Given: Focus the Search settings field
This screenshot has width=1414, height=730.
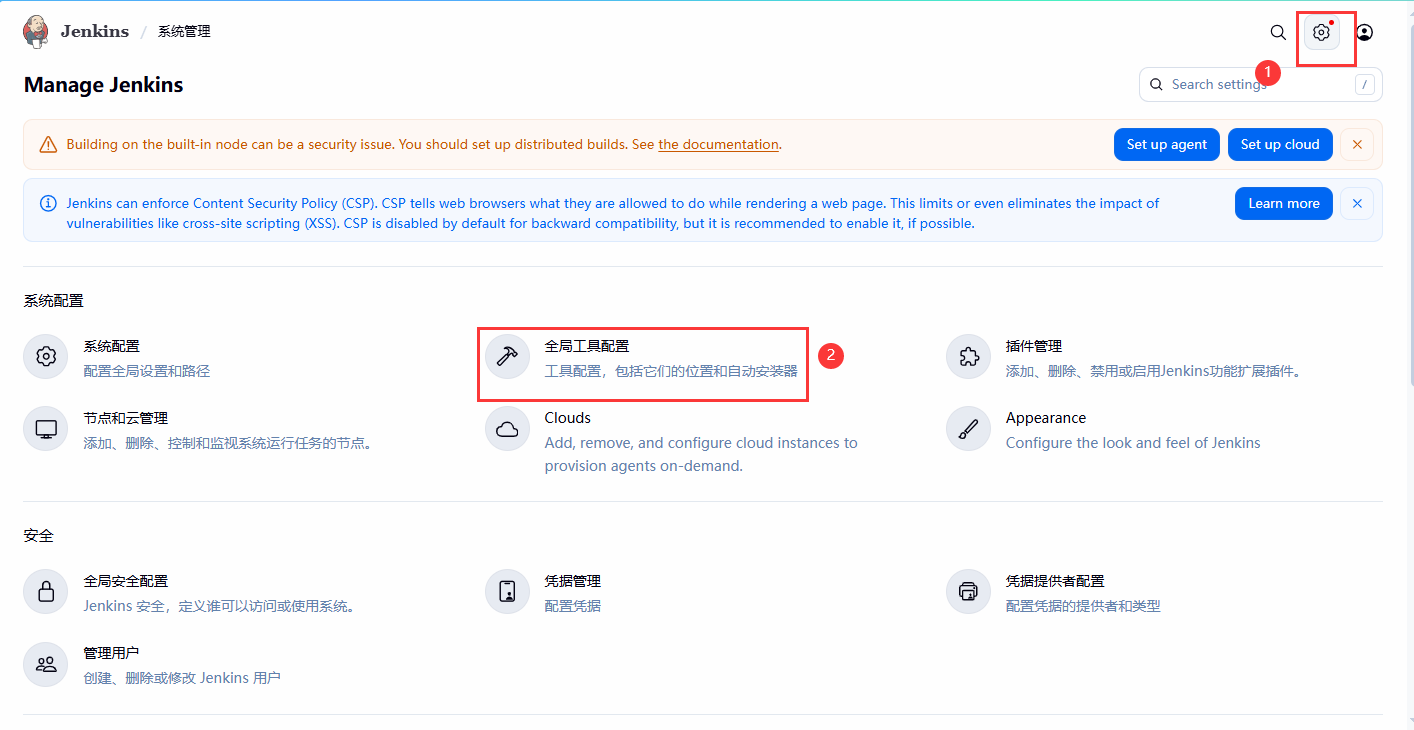Looking at the screenshot, I should click(1261, 84).
